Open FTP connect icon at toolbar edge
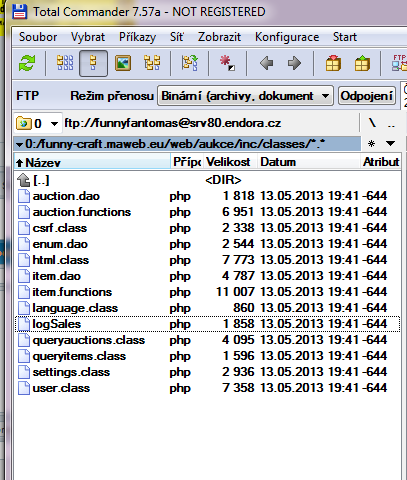 [x=399, y=63]
